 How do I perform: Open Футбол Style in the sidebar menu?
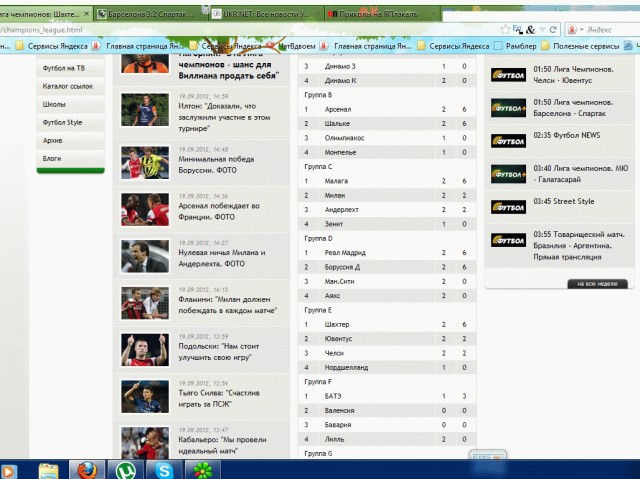coord(71,122)
